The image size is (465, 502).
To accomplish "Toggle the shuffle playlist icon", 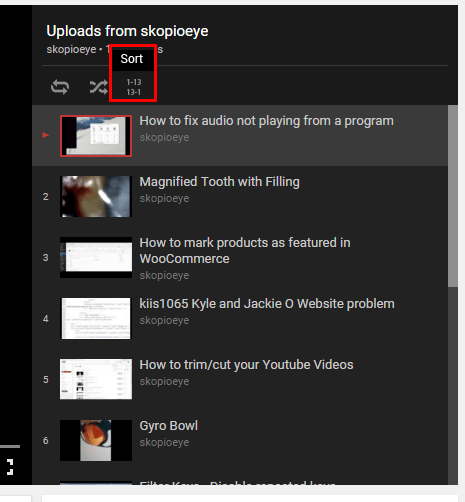I will [99, 87].
